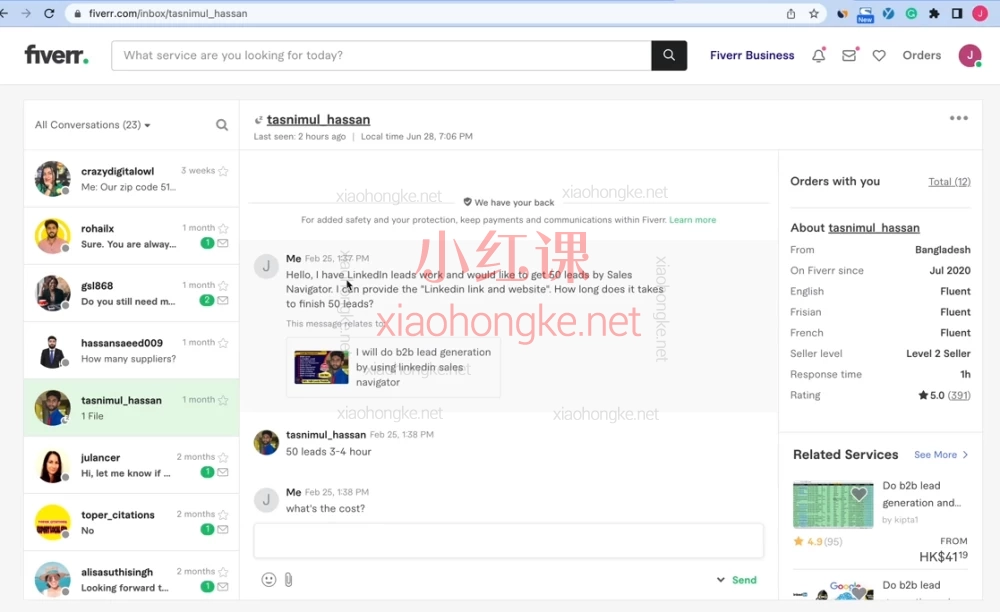Click the browser address bar URL

point(168,13)
